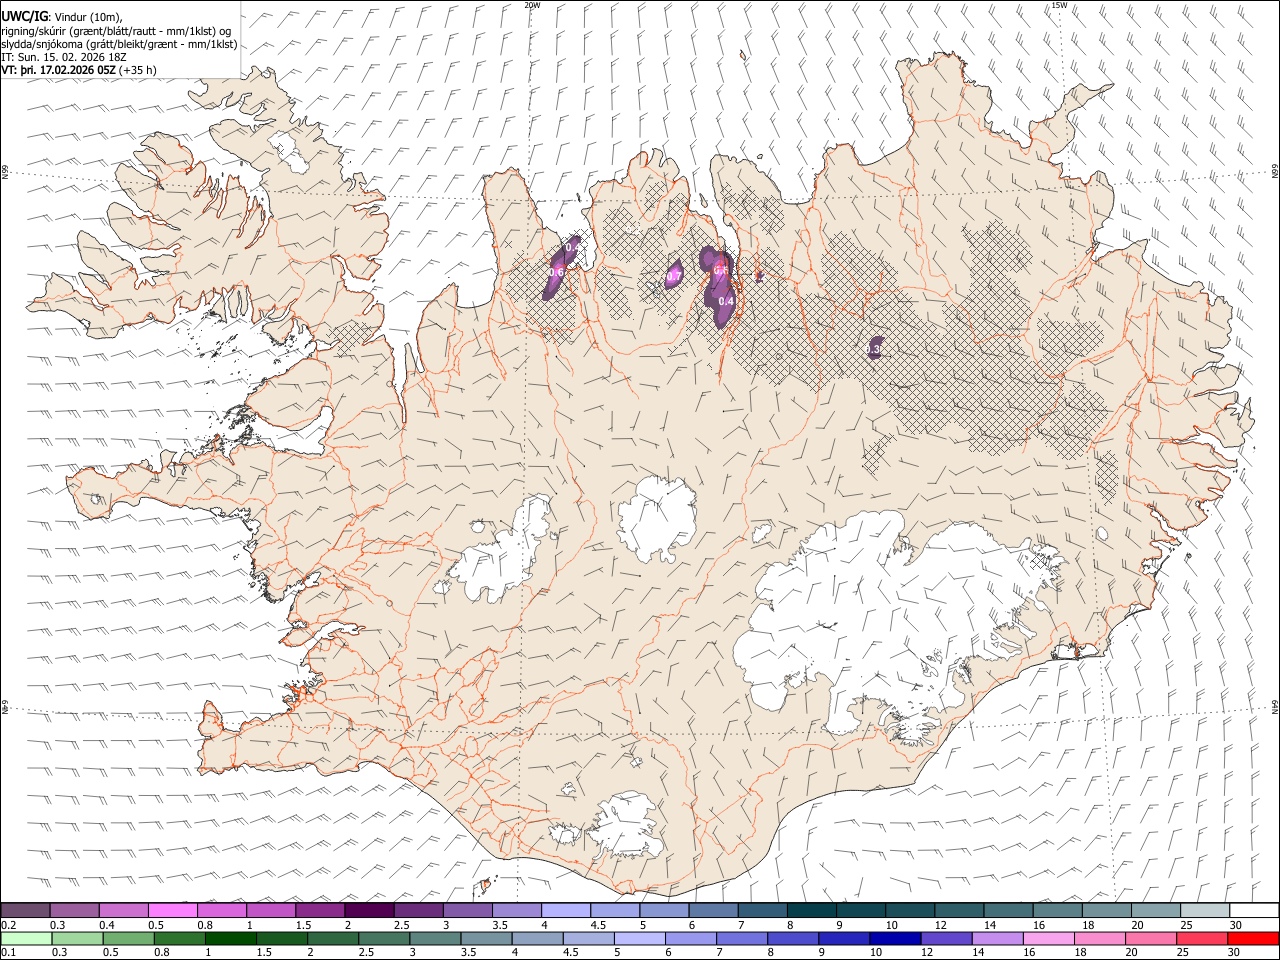Screen dimensions: 1280x960
Task: Pick the upper scale swatch starting at 0.3
Action: pos(74,910)
